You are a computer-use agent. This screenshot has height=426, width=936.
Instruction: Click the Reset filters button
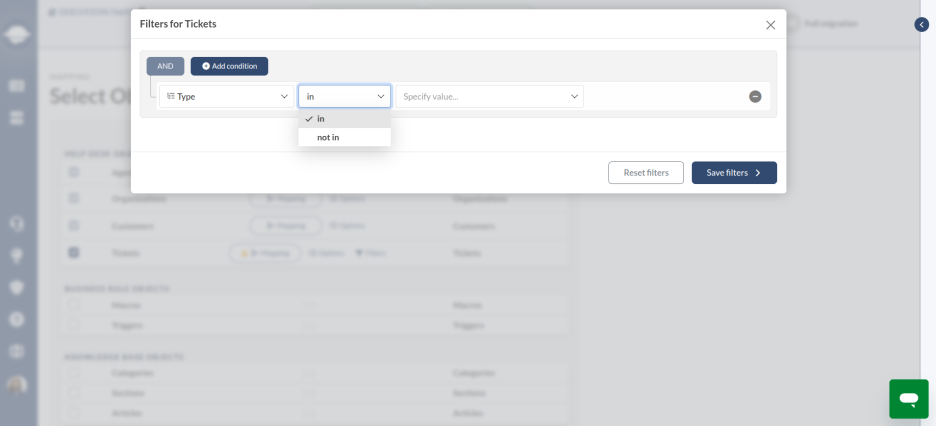click(x=646, y=172)
